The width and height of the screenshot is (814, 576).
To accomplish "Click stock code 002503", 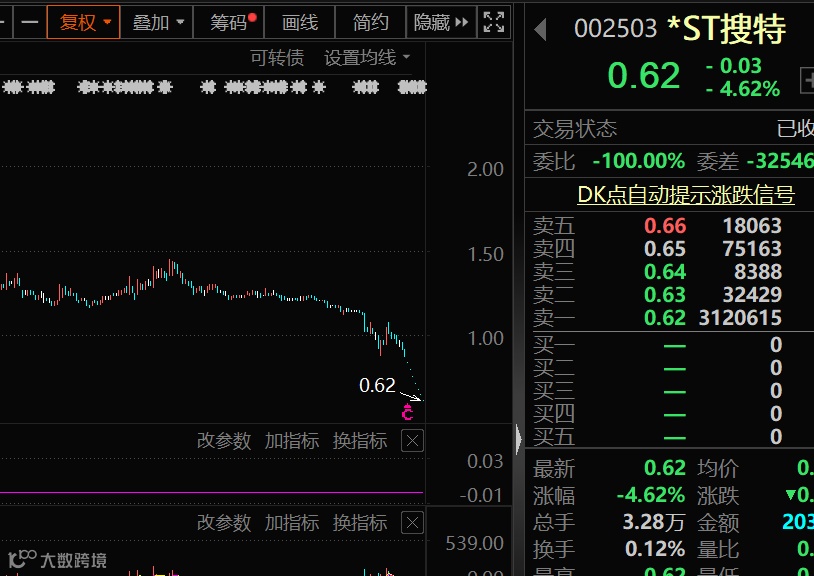I will 615,29.
